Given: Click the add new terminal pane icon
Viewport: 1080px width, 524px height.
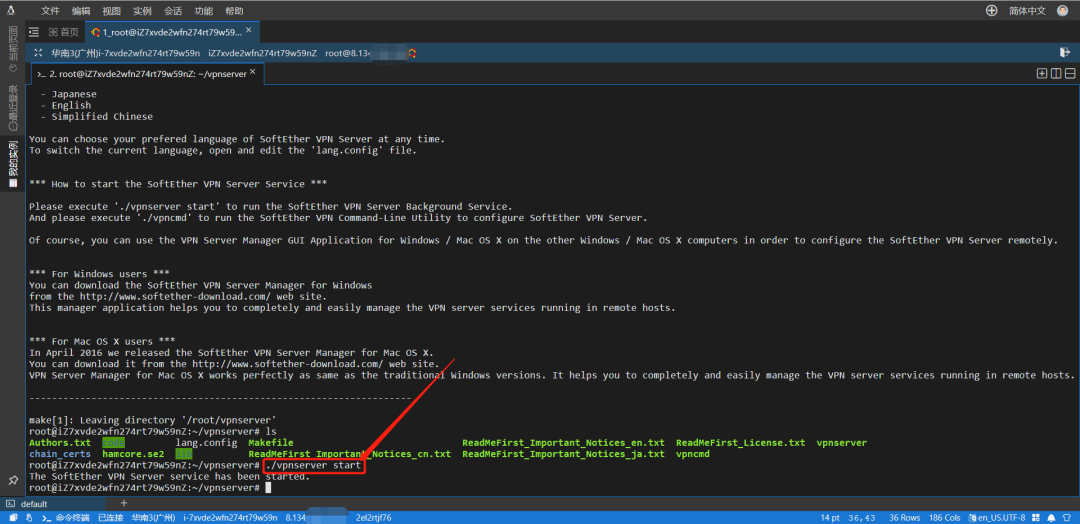Looking at the screenshot, I should (x=1042, y=74).
